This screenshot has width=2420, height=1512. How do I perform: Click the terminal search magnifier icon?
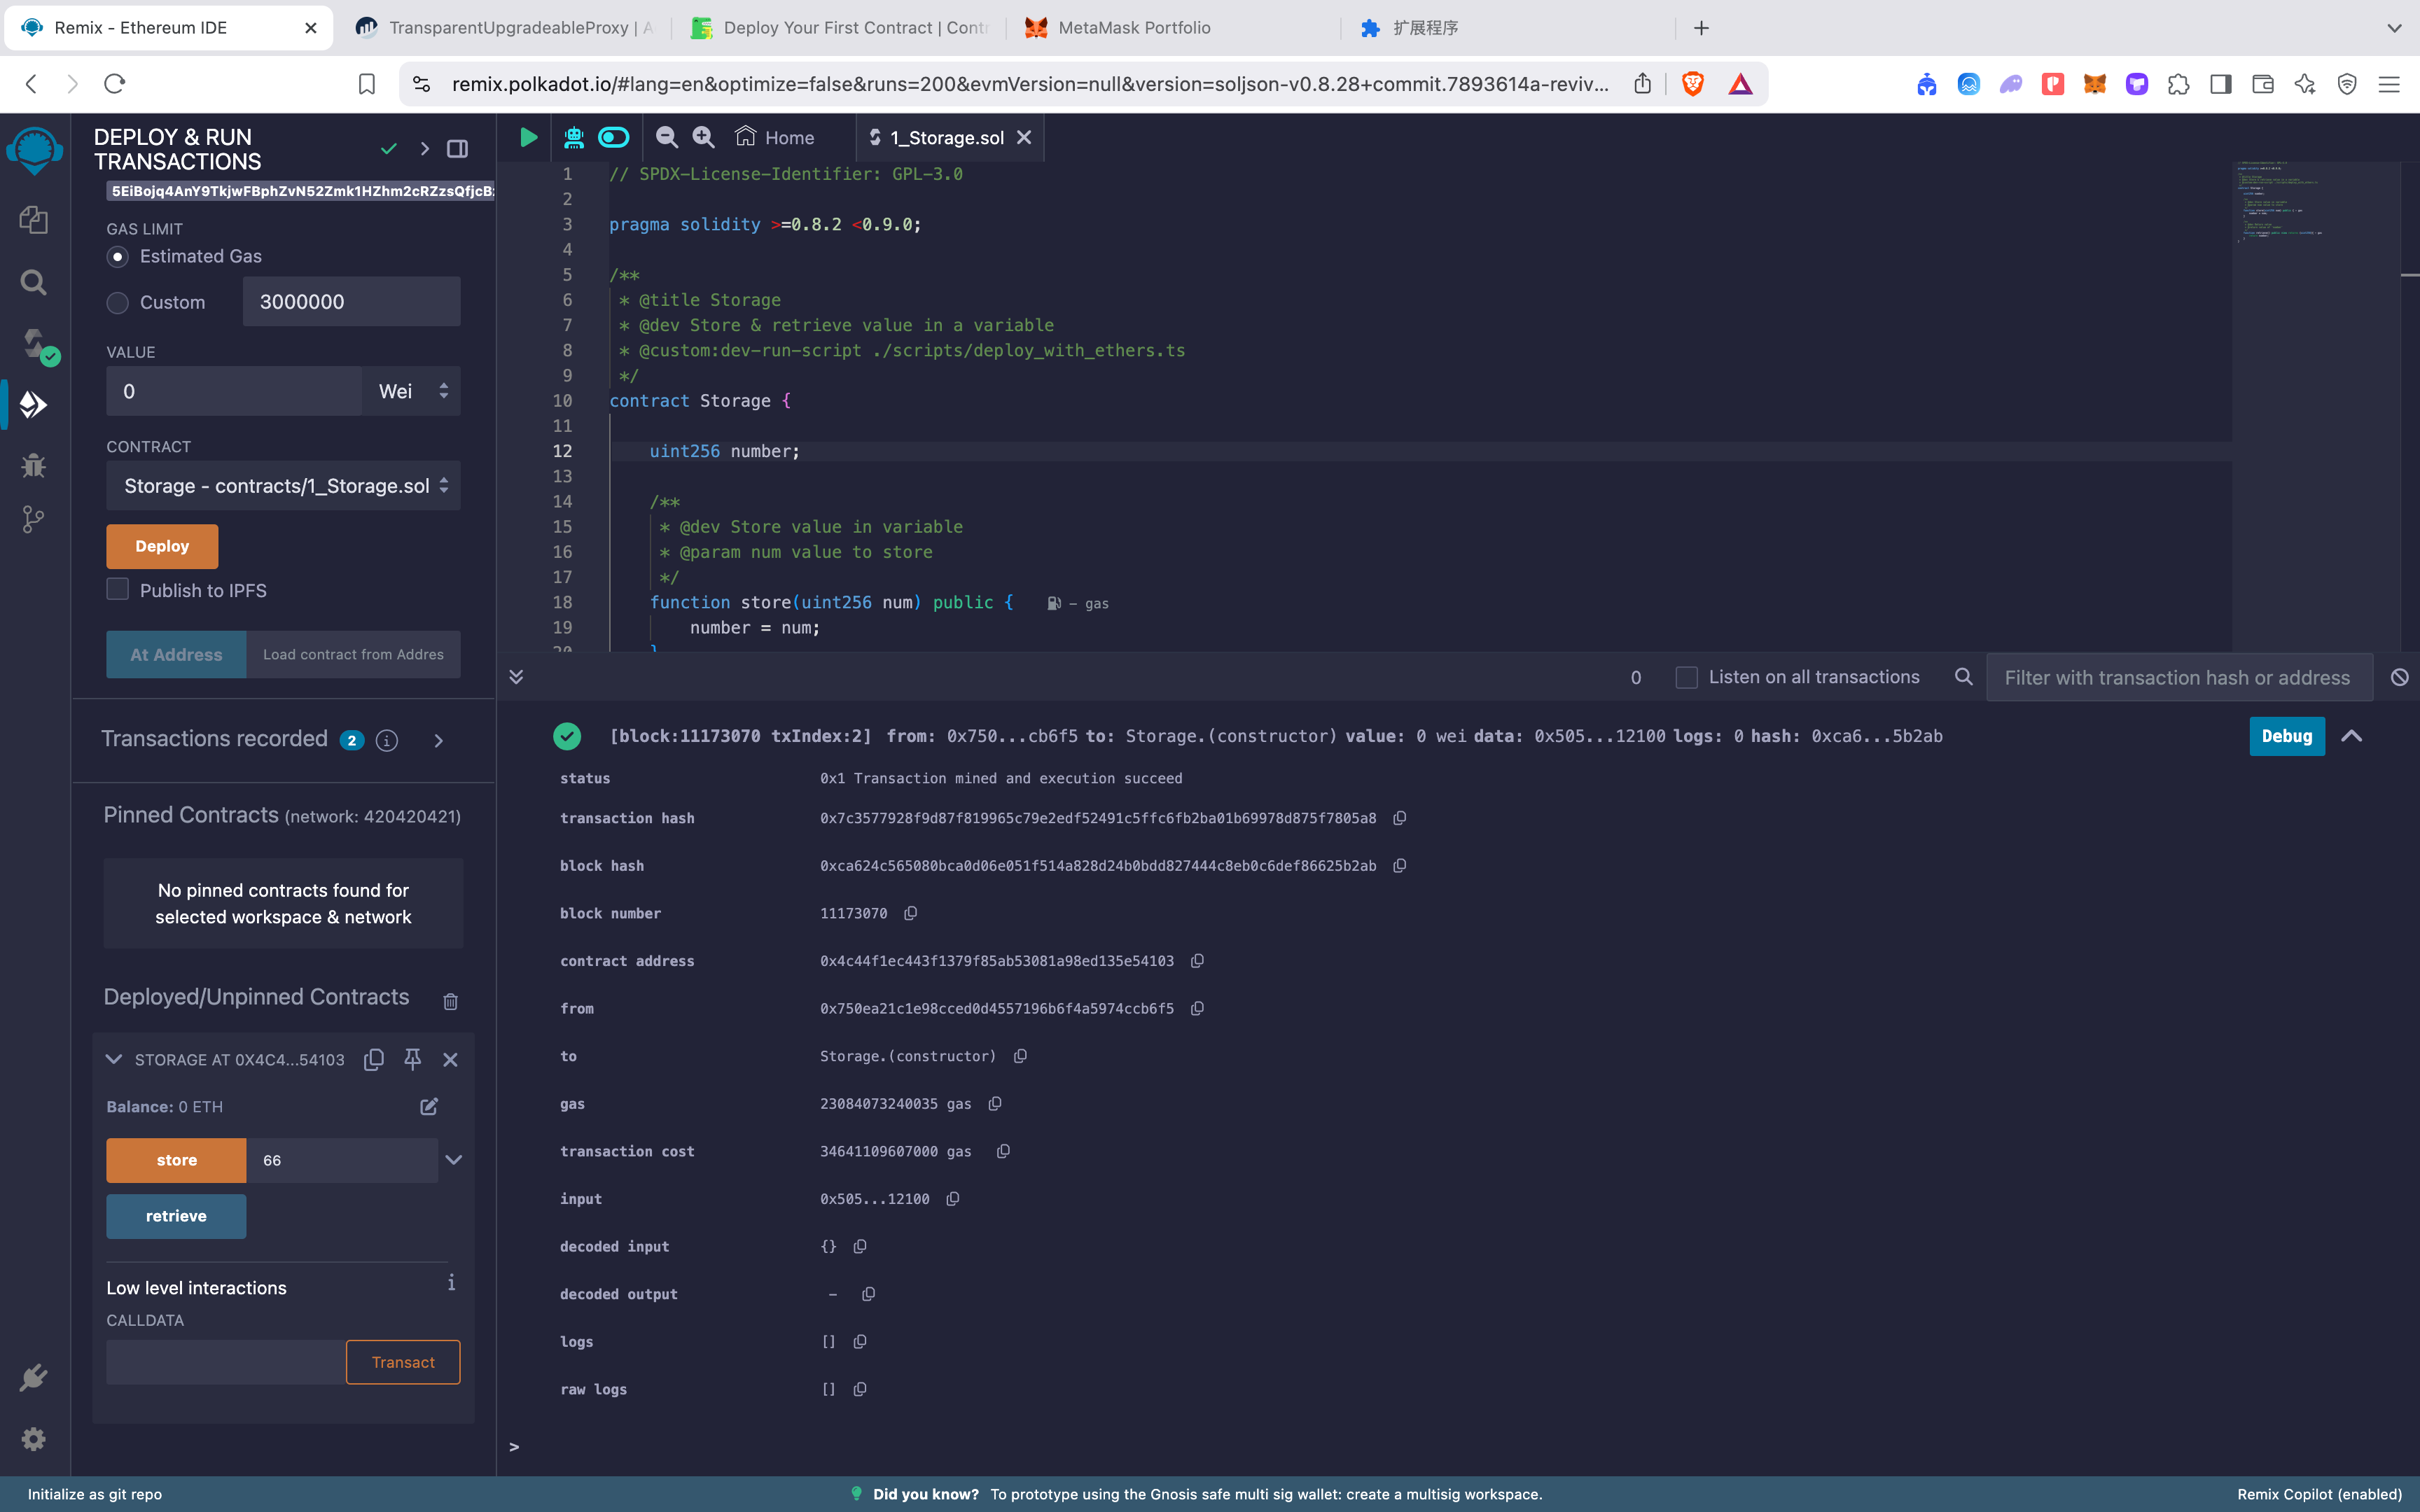click(x=1964, y=677)
